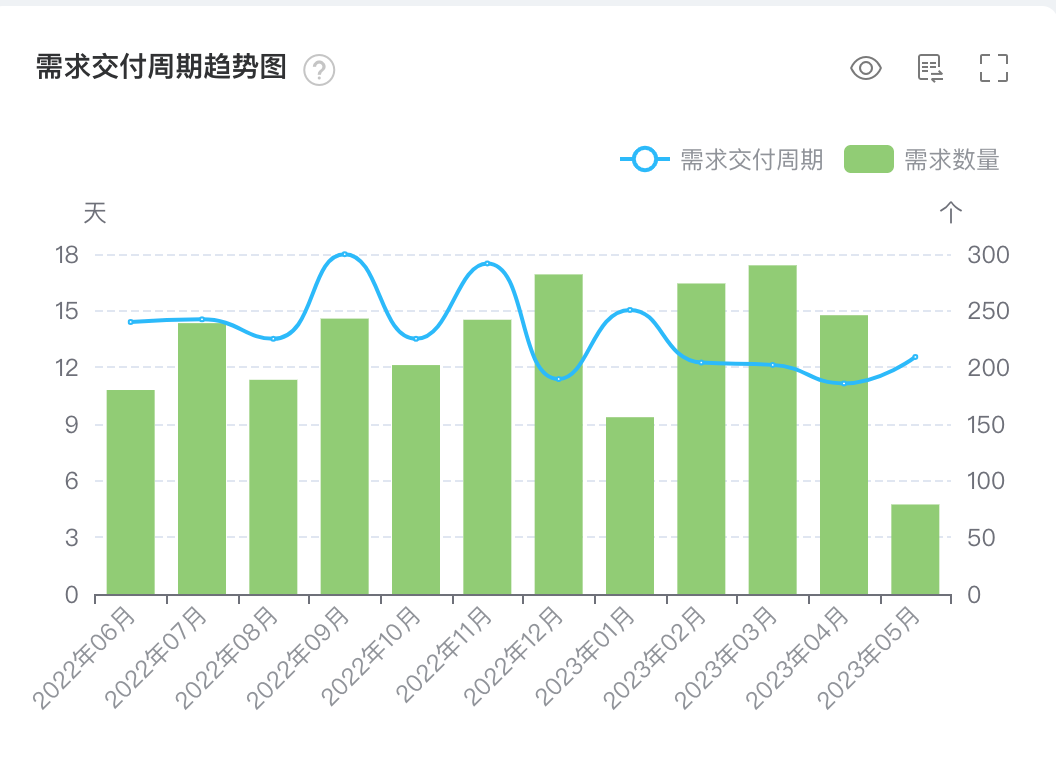Click the x-axis label 2023年02月
This screenshot has width=1056, height=768.
click(x=655, y=657)
